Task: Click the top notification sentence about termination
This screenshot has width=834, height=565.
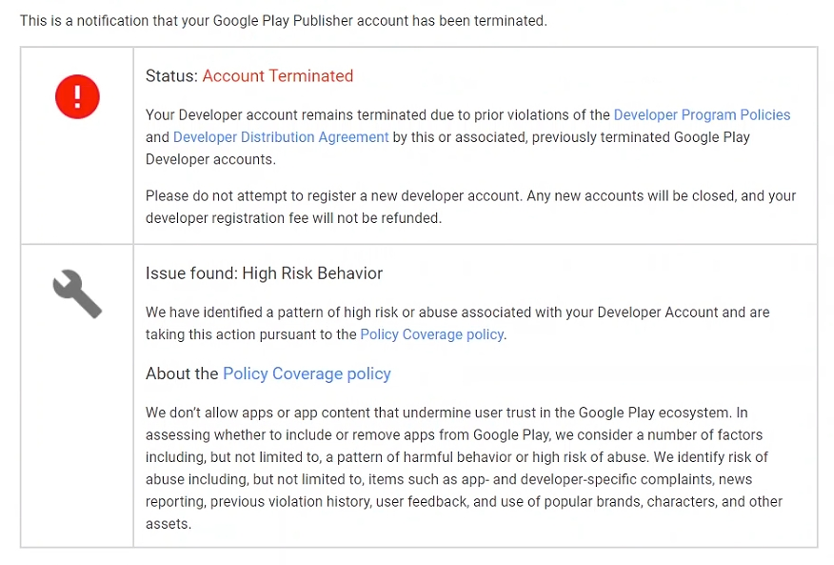Action: click(x=283, y=21)
